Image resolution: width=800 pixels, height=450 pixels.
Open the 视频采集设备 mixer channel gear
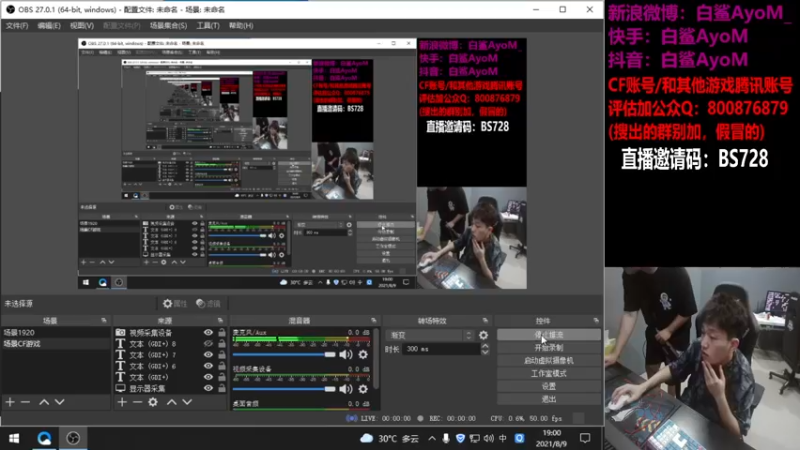(363, 389)
